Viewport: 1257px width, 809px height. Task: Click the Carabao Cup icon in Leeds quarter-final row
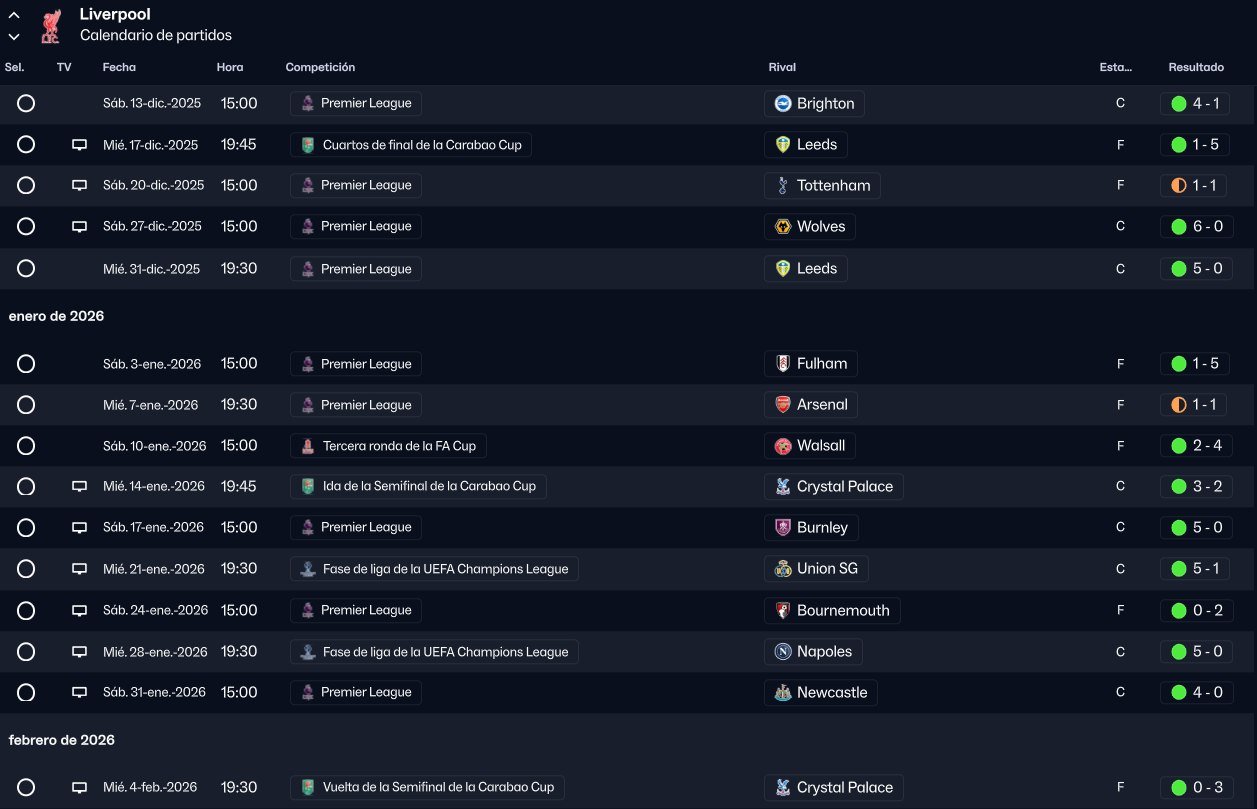pyautogui.click(x=308, y=145)
